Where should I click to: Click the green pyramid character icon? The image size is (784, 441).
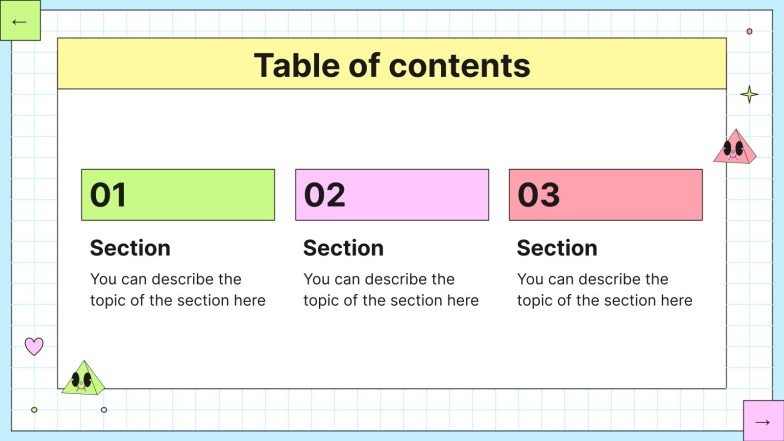pyautogui.click(x=82, y=378)
